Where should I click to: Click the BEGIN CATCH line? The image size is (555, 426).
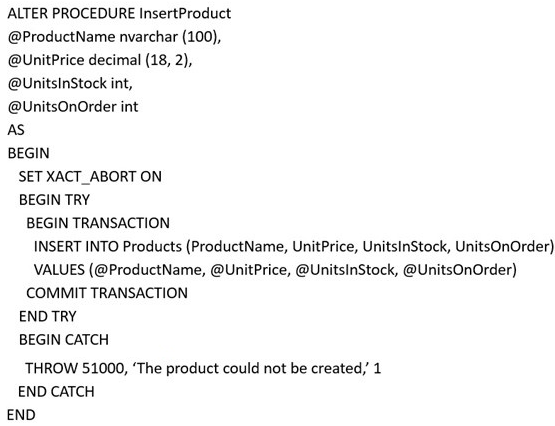coord(64,340)
